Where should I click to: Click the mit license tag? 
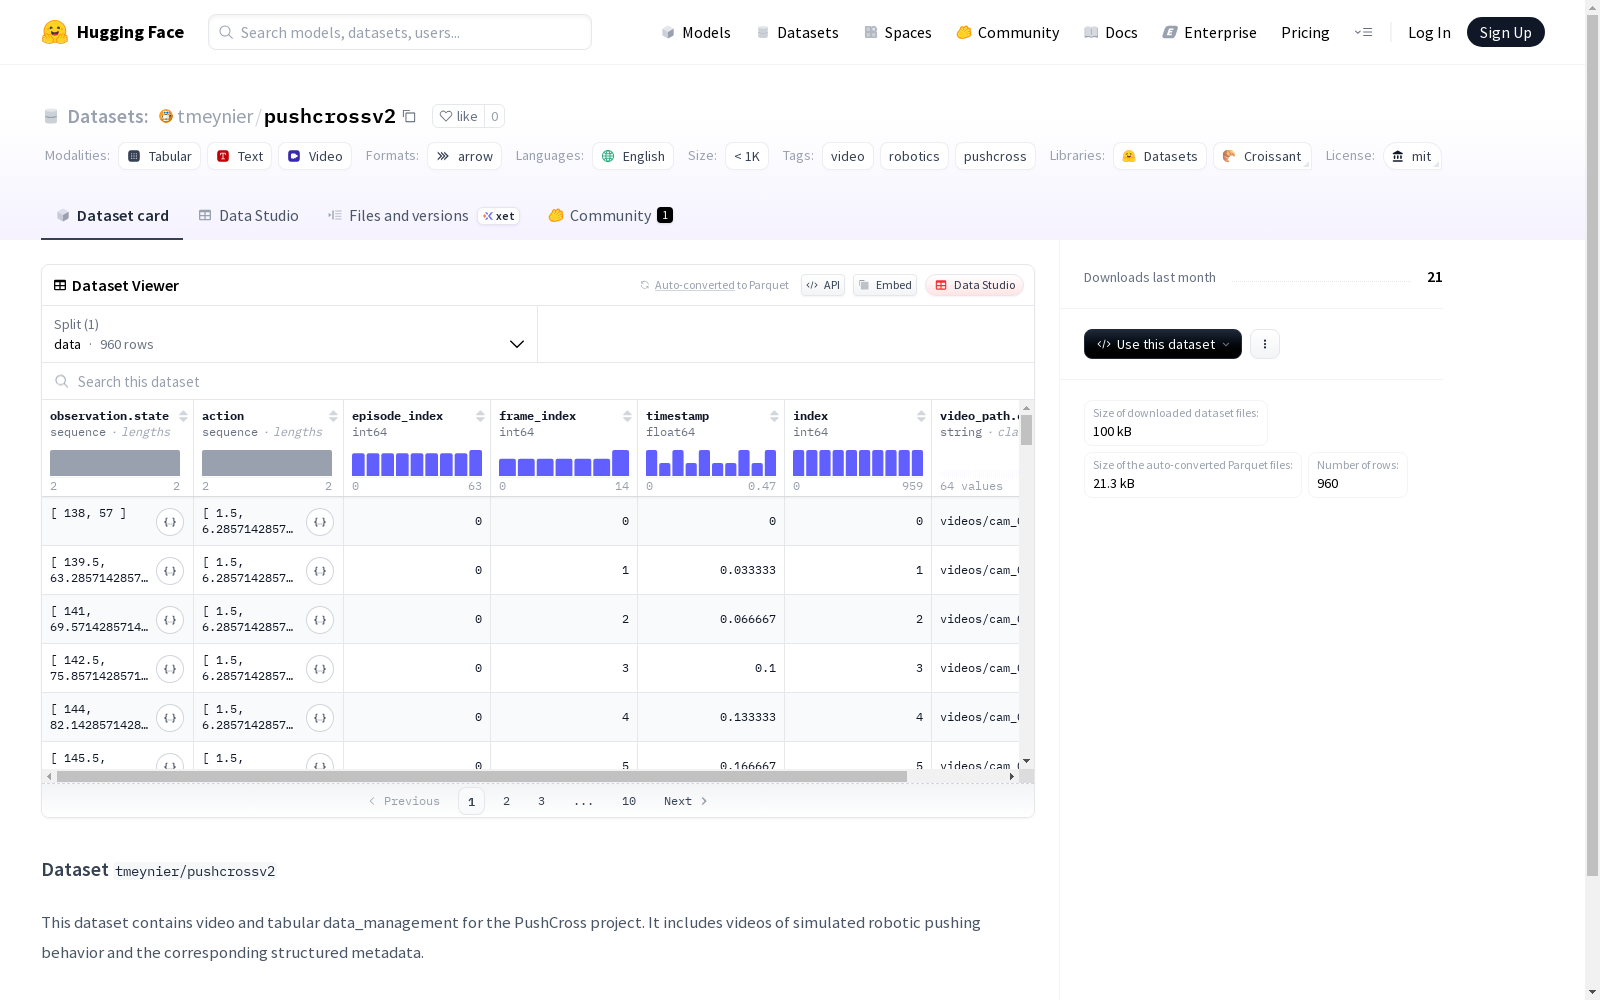click(x=1412, y=156)
